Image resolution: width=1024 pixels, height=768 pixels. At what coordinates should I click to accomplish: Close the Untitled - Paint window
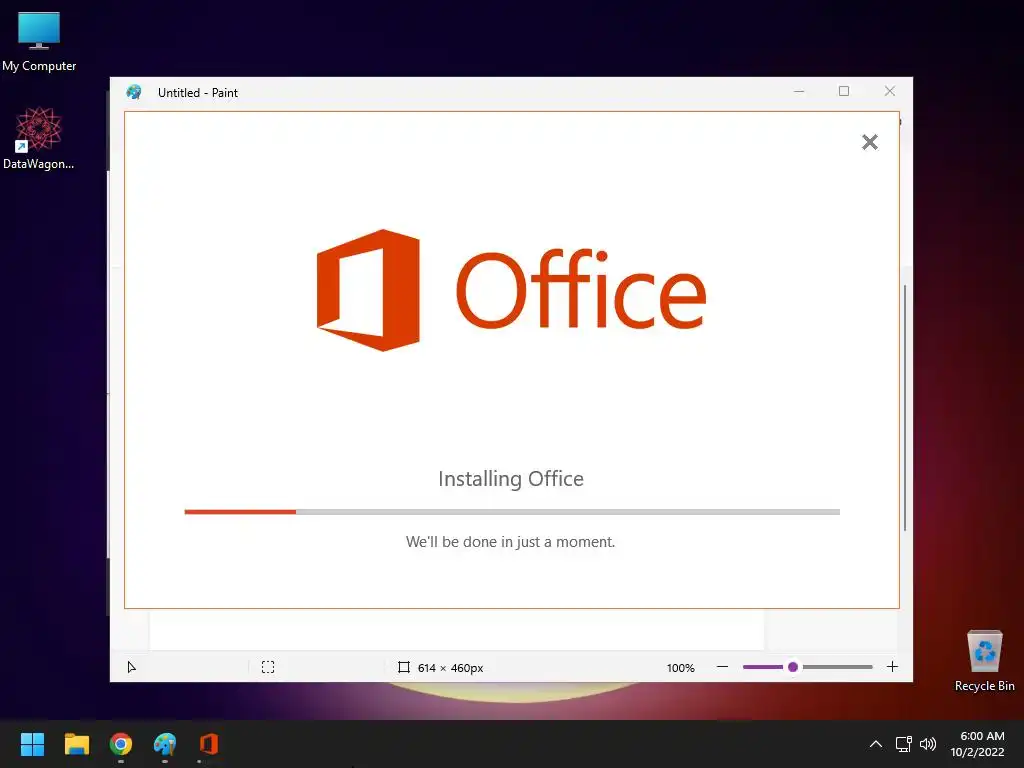[x=889, y=91]
